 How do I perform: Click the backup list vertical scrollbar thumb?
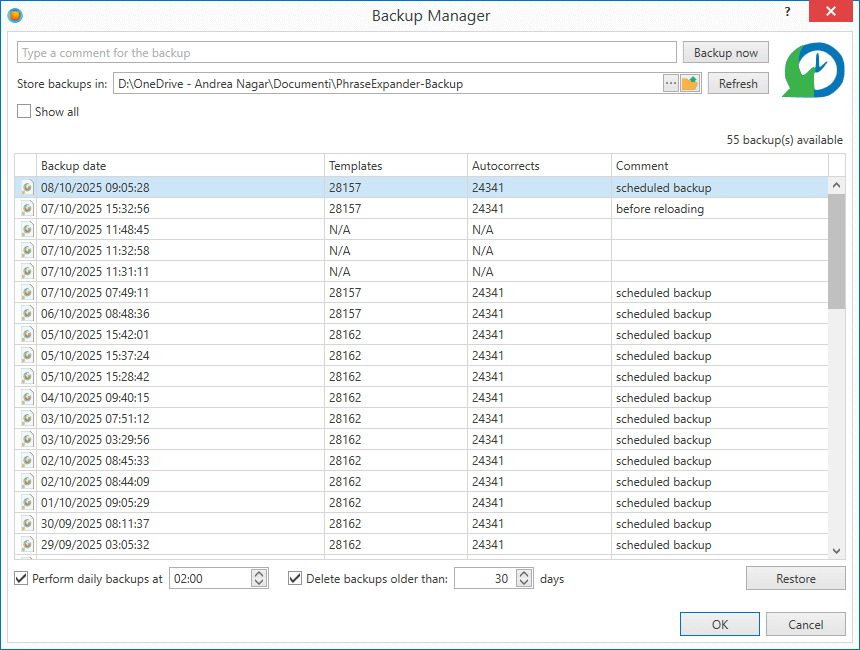836,250
